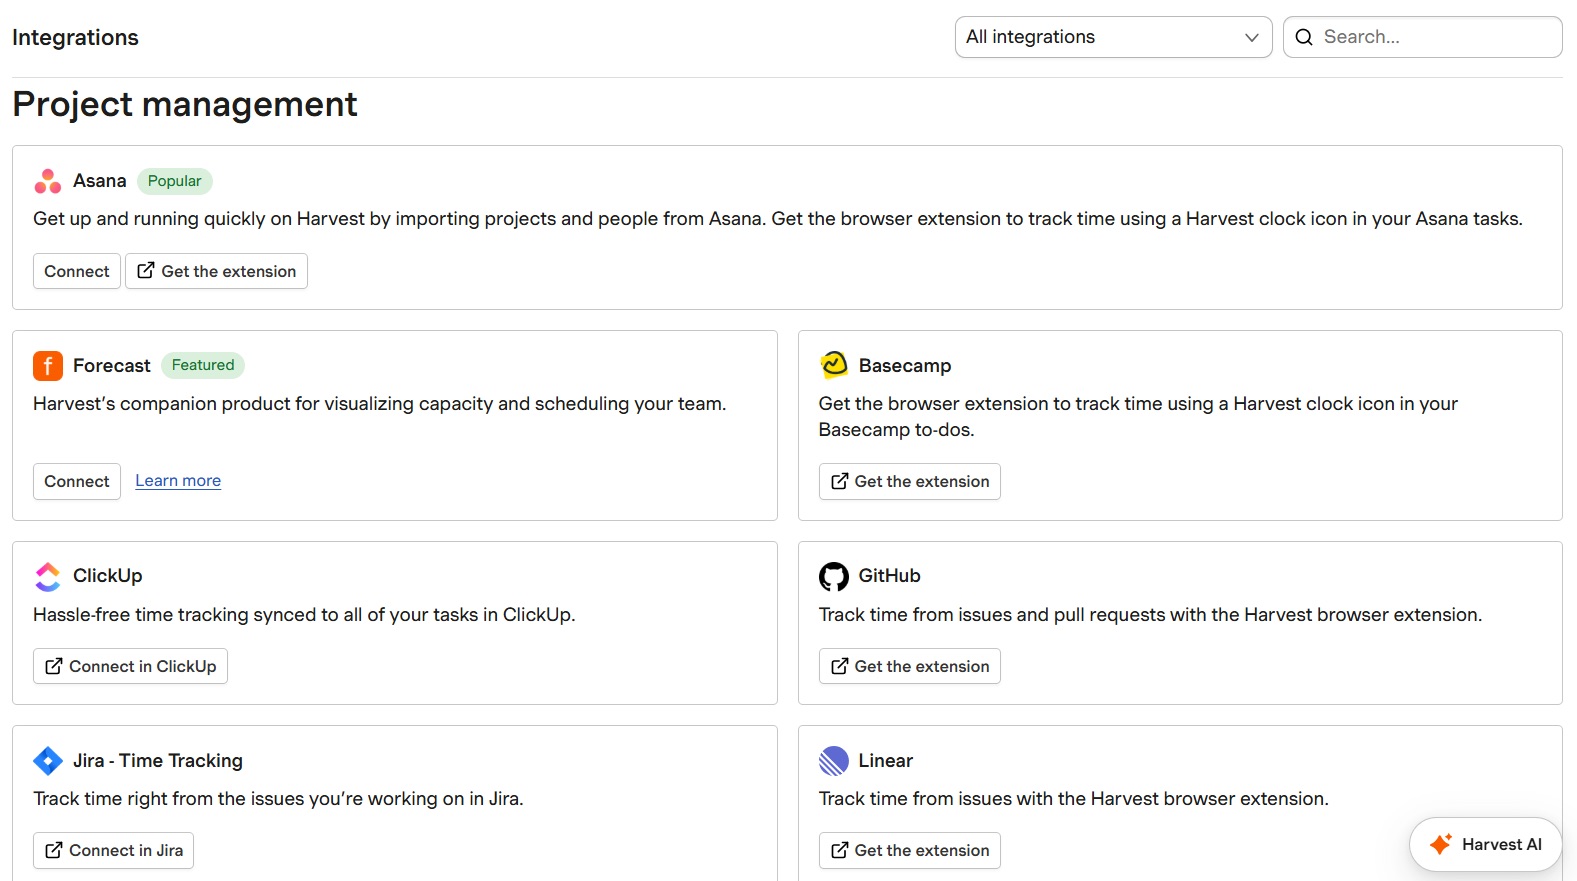The width and height of the screenshot is (1577, 881).
Task: Click the Forecast orange logo icon
Action: click(x=48, y=366)
